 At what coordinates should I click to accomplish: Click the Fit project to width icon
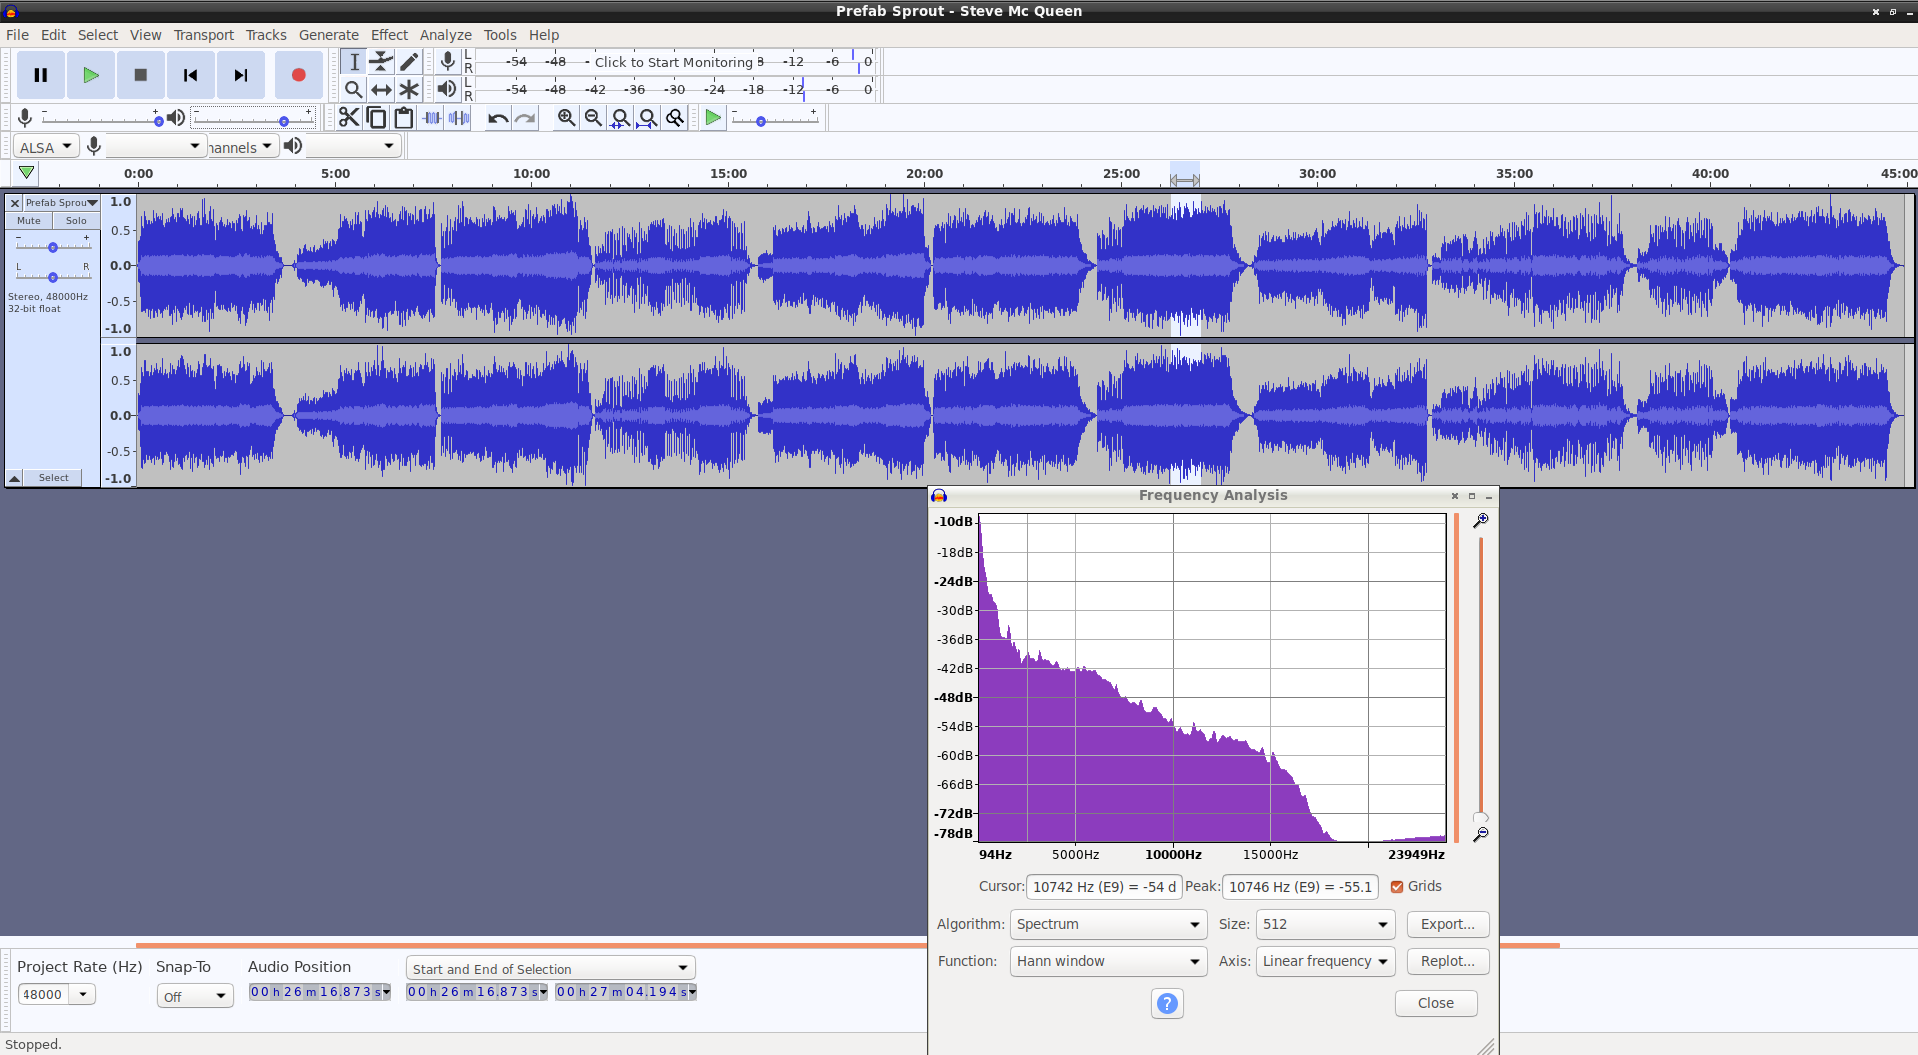(x=648, y=118)
